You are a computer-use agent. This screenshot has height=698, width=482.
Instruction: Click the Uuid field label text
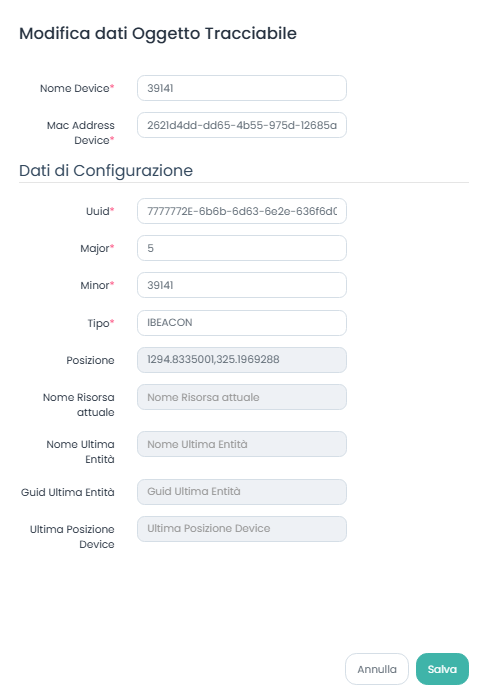pyautogui.click(x=97, y=211)
